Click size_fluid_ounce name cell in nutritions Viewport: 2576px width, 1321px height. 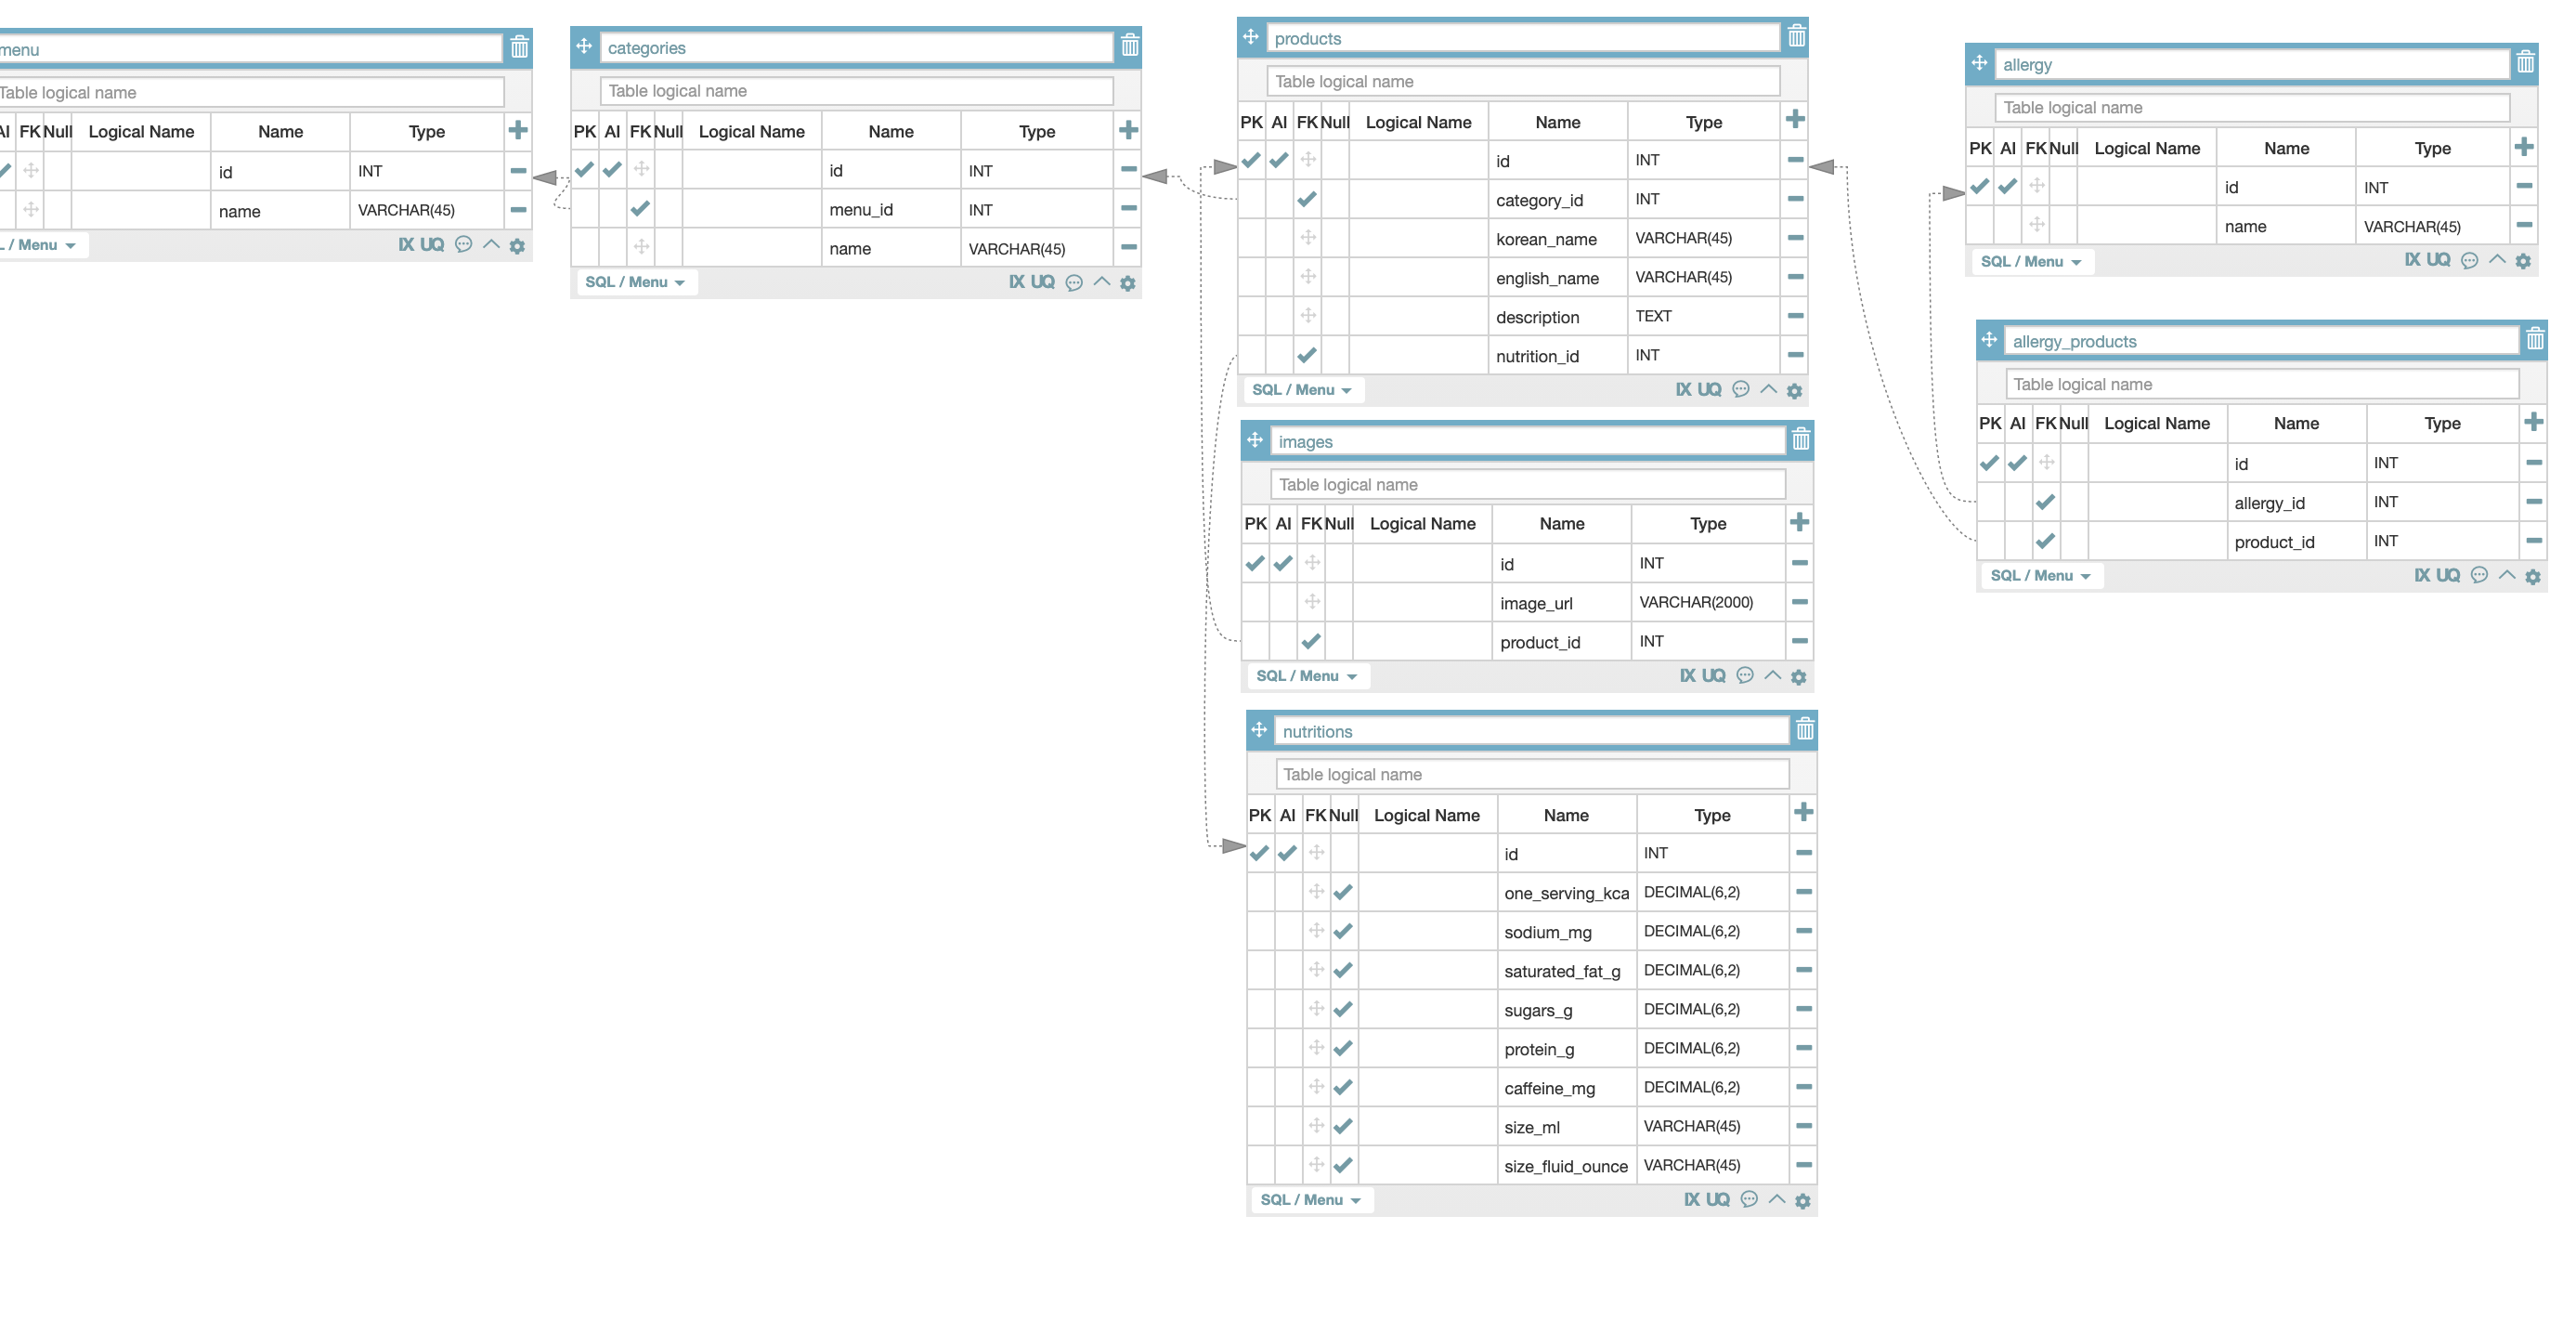tap(1567, 1166)
